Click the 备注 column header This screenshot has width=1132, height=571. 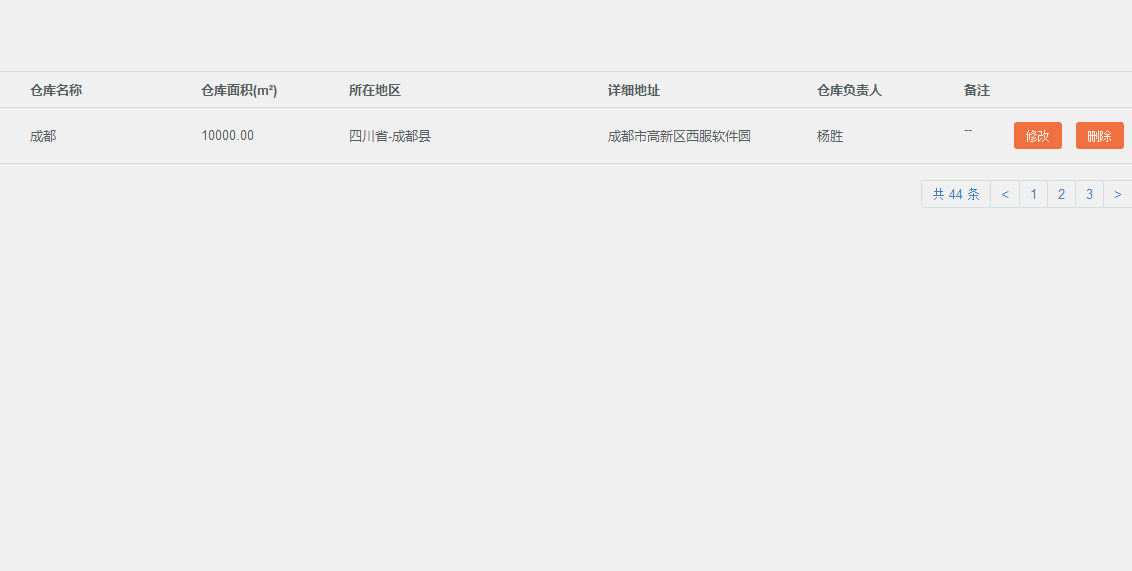pos(977,90)
